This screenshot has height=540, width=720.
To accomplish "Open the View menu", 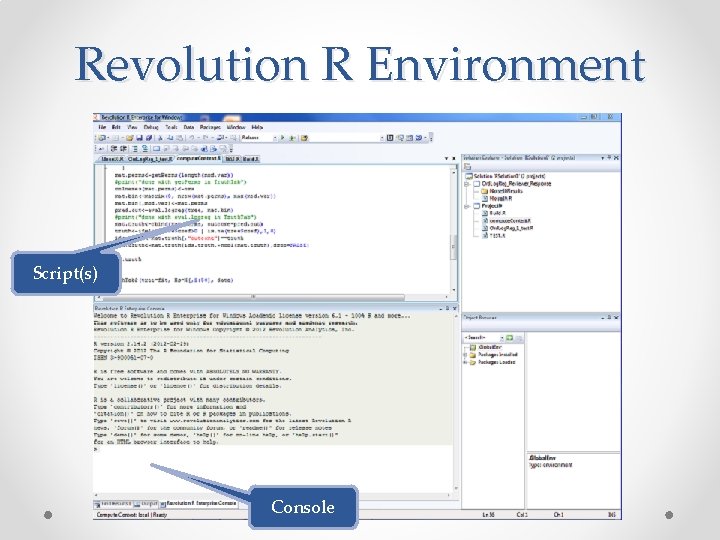I will 132,127.
